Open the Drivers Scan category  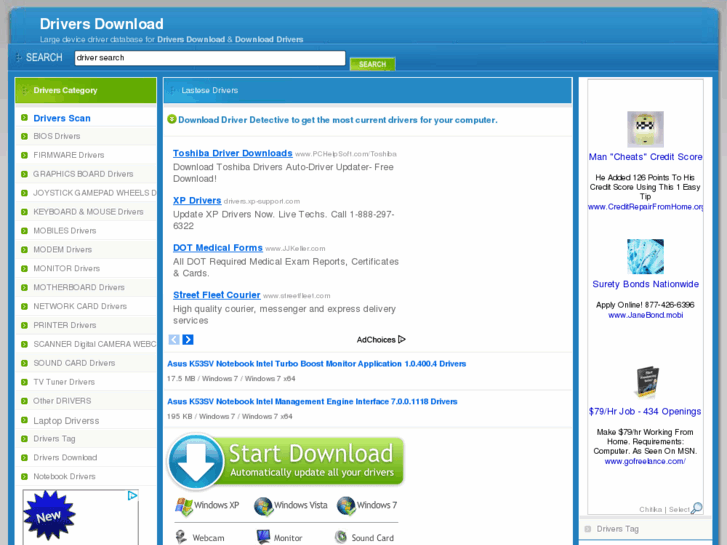62,118
